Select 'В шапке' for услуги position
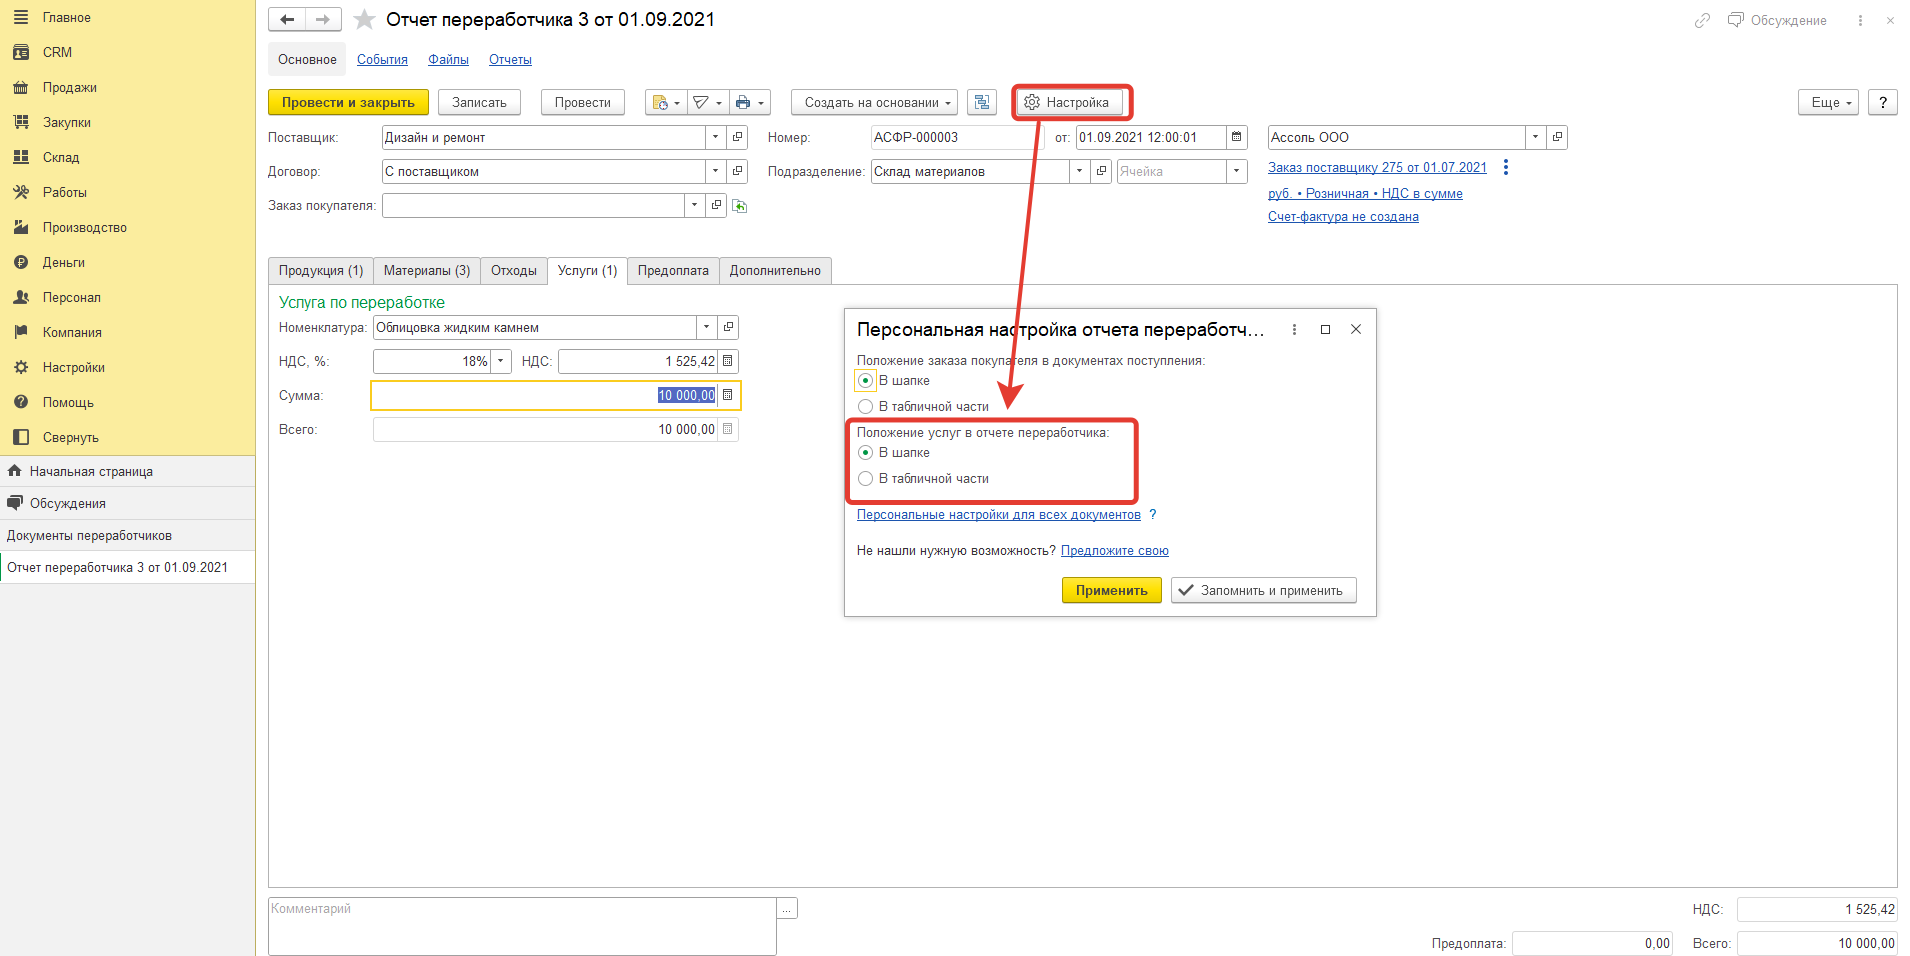Image resolution: width=1910 pixels, height=956 pixels. pos(866,452)
